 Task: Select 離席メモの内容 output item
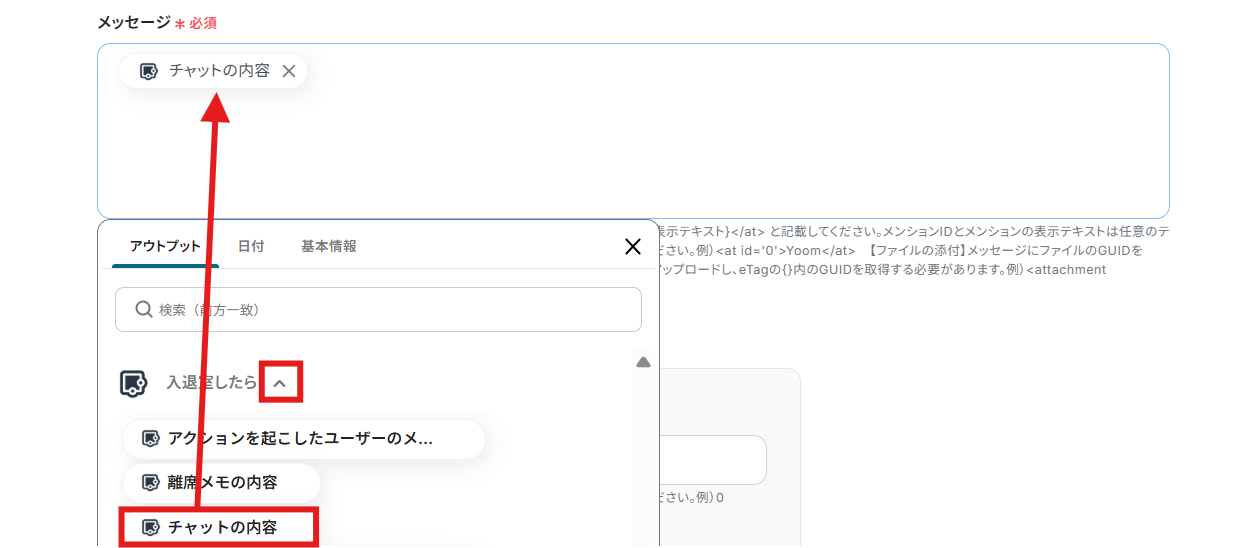point(221,482)
